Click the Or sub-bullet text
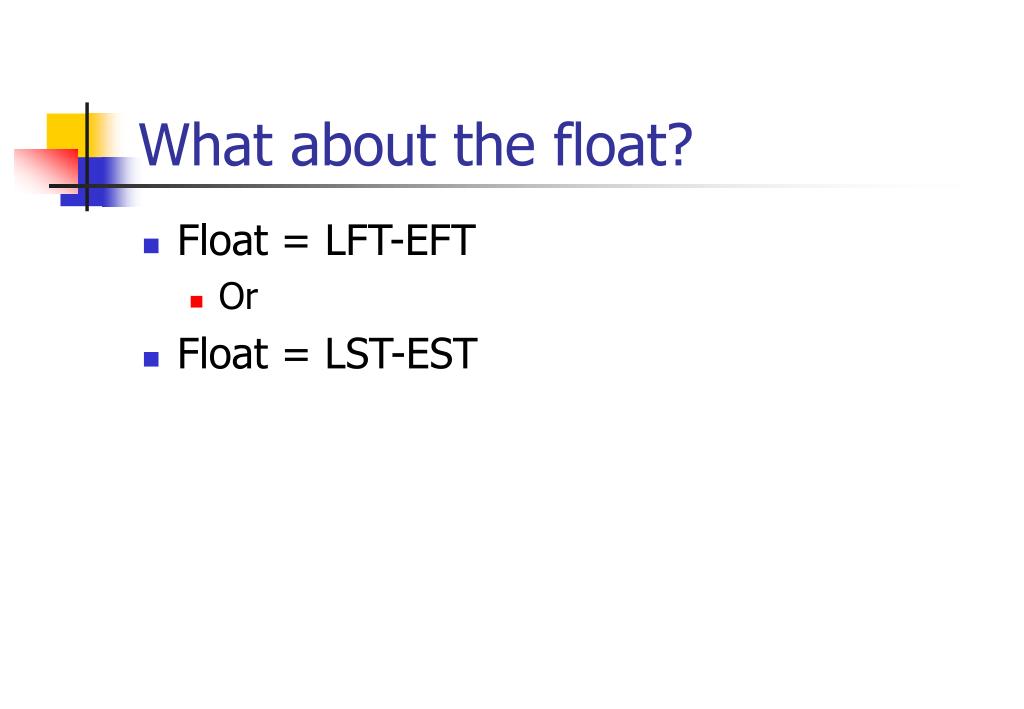Viewport: 1024px width, 709px height. pos(238,296)
